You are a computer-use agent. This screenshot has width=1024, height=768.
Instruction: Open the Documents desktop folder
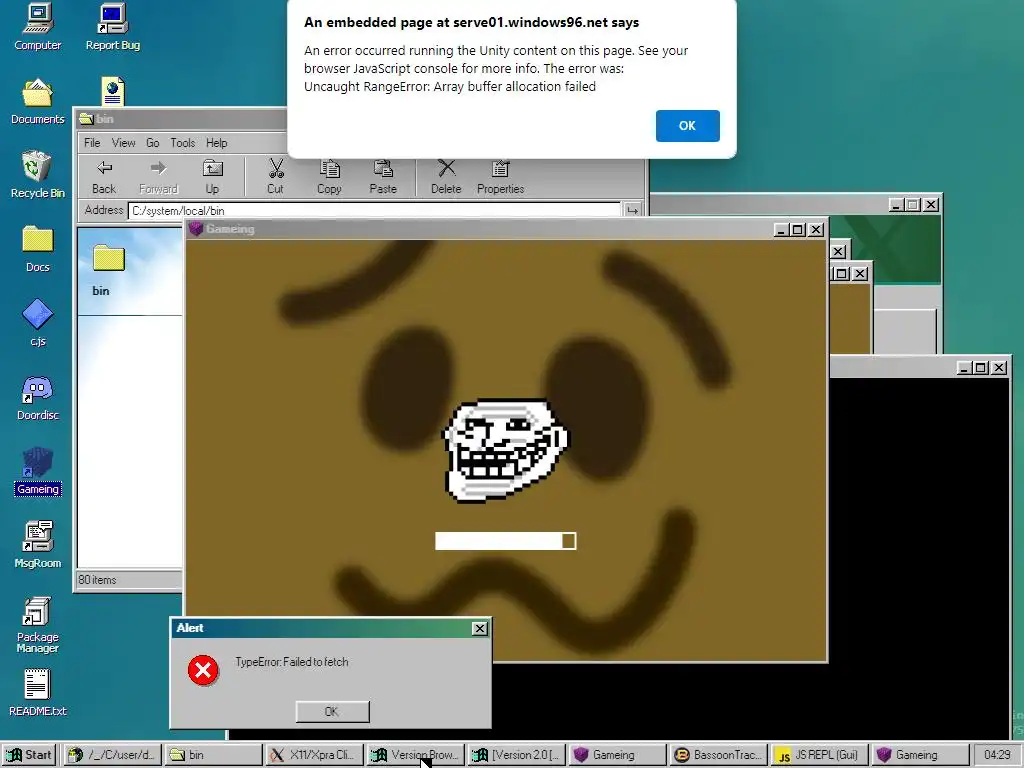tap(37, 101)
